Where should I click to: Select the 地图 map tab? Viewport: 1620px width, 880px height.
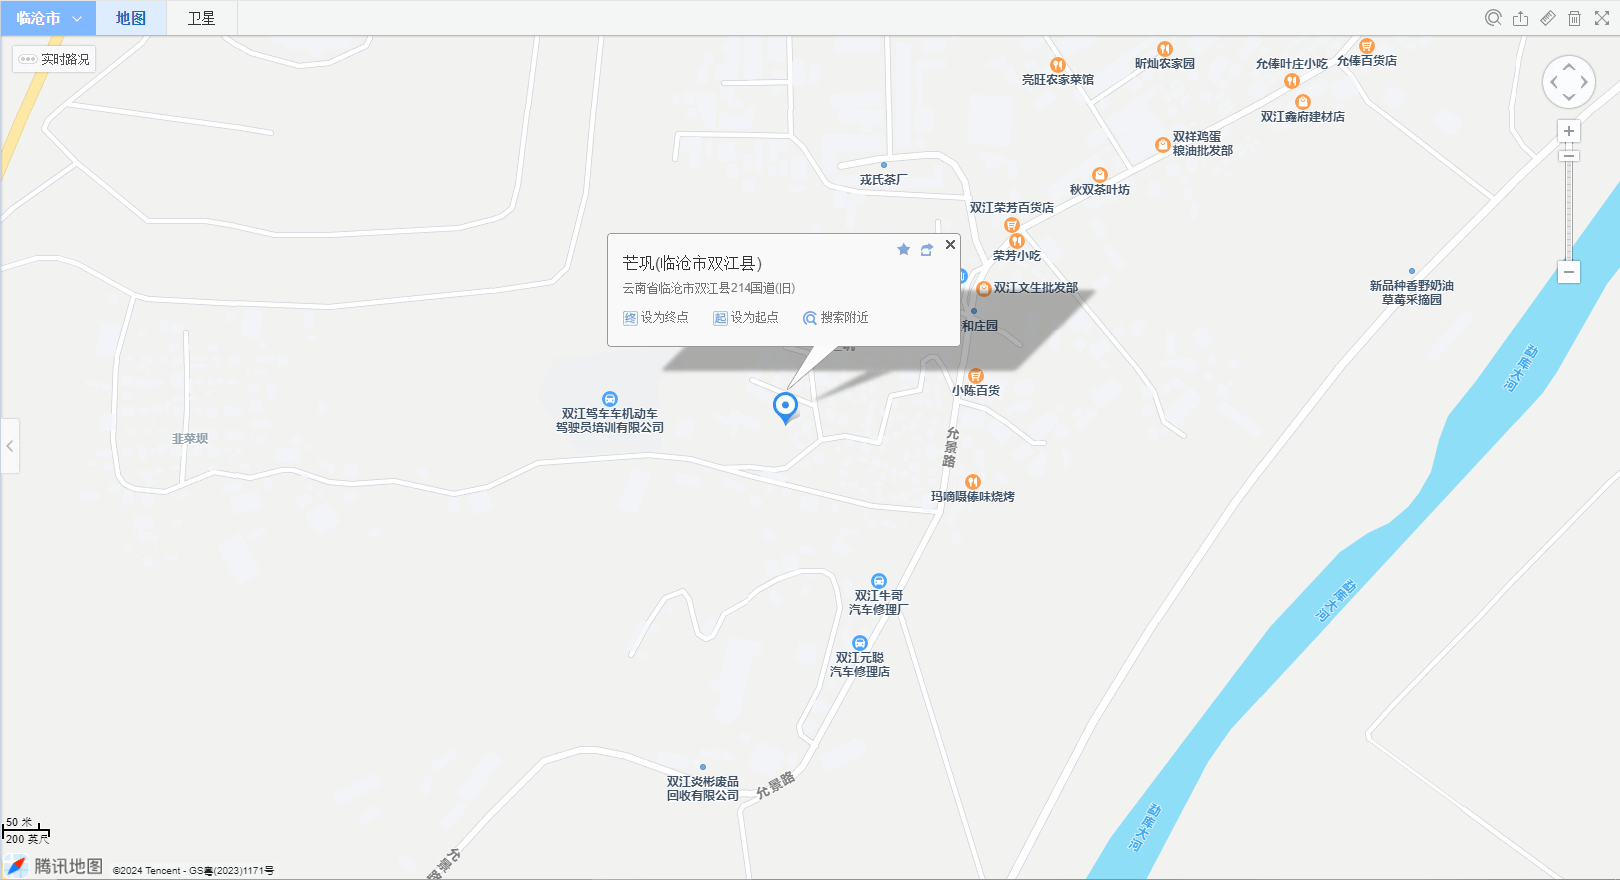(131, 18)
